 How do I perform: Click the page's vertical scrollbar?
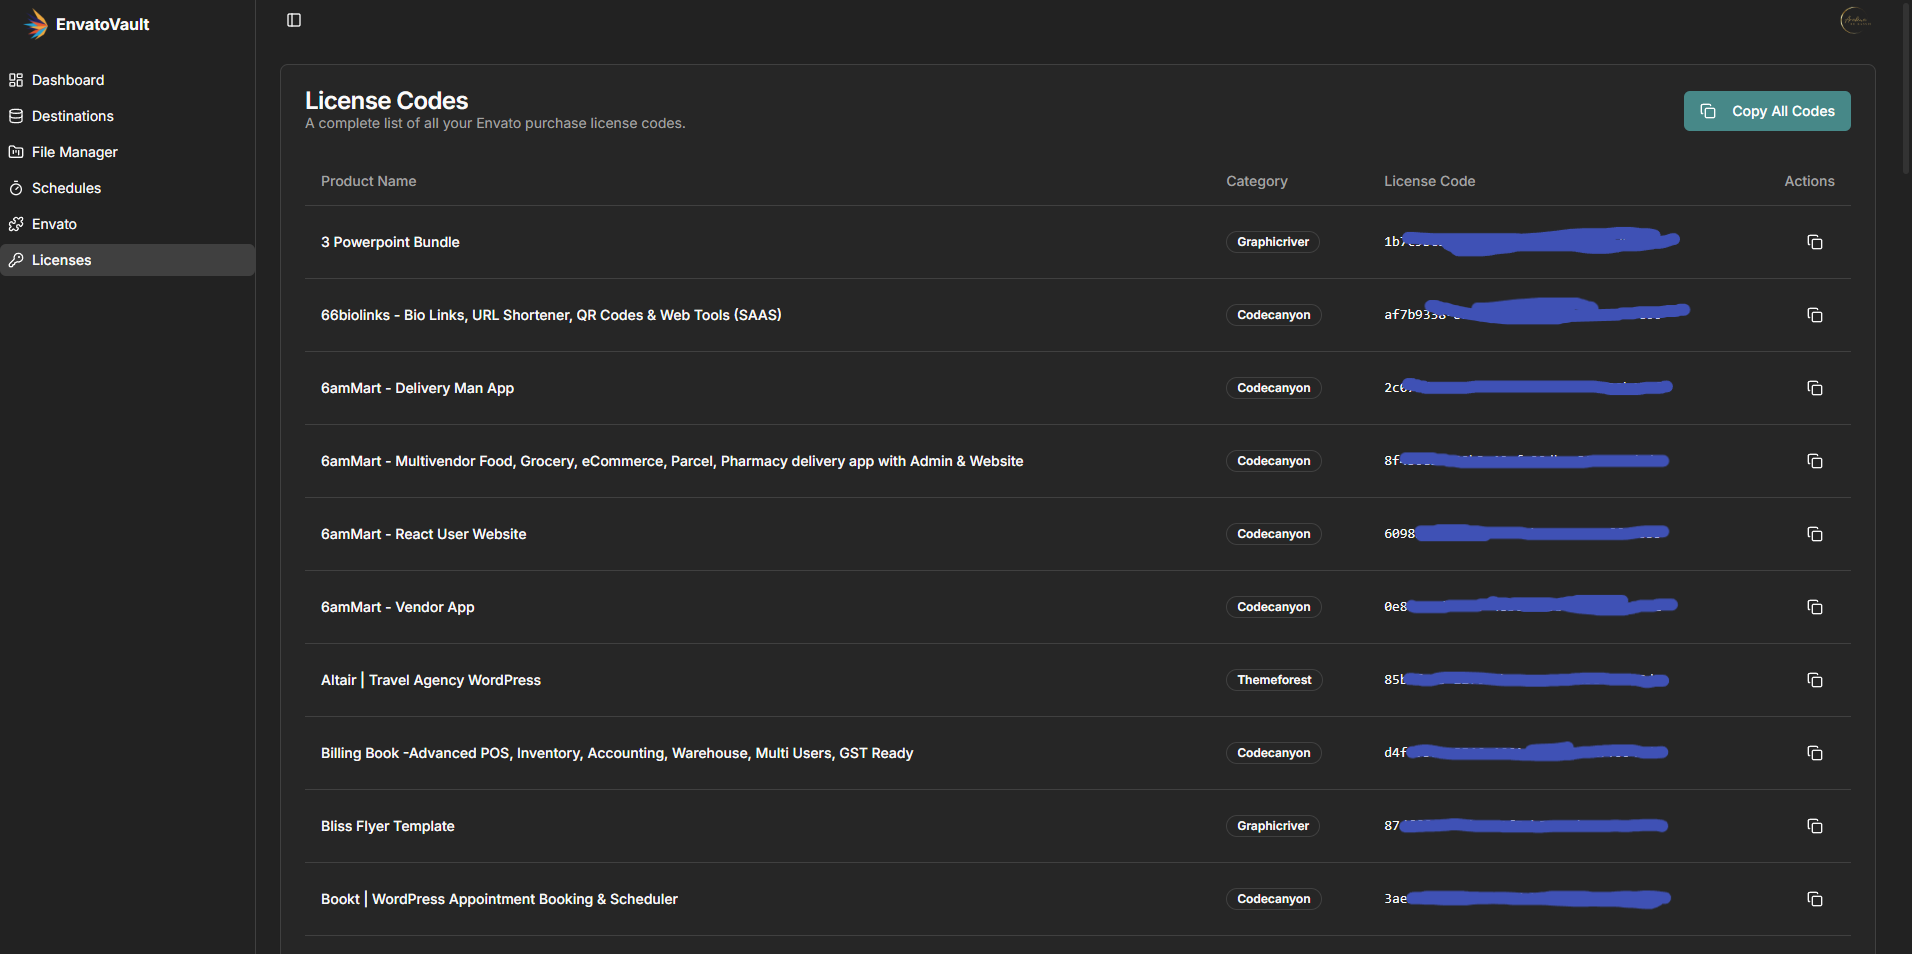tap(1906, 90)
